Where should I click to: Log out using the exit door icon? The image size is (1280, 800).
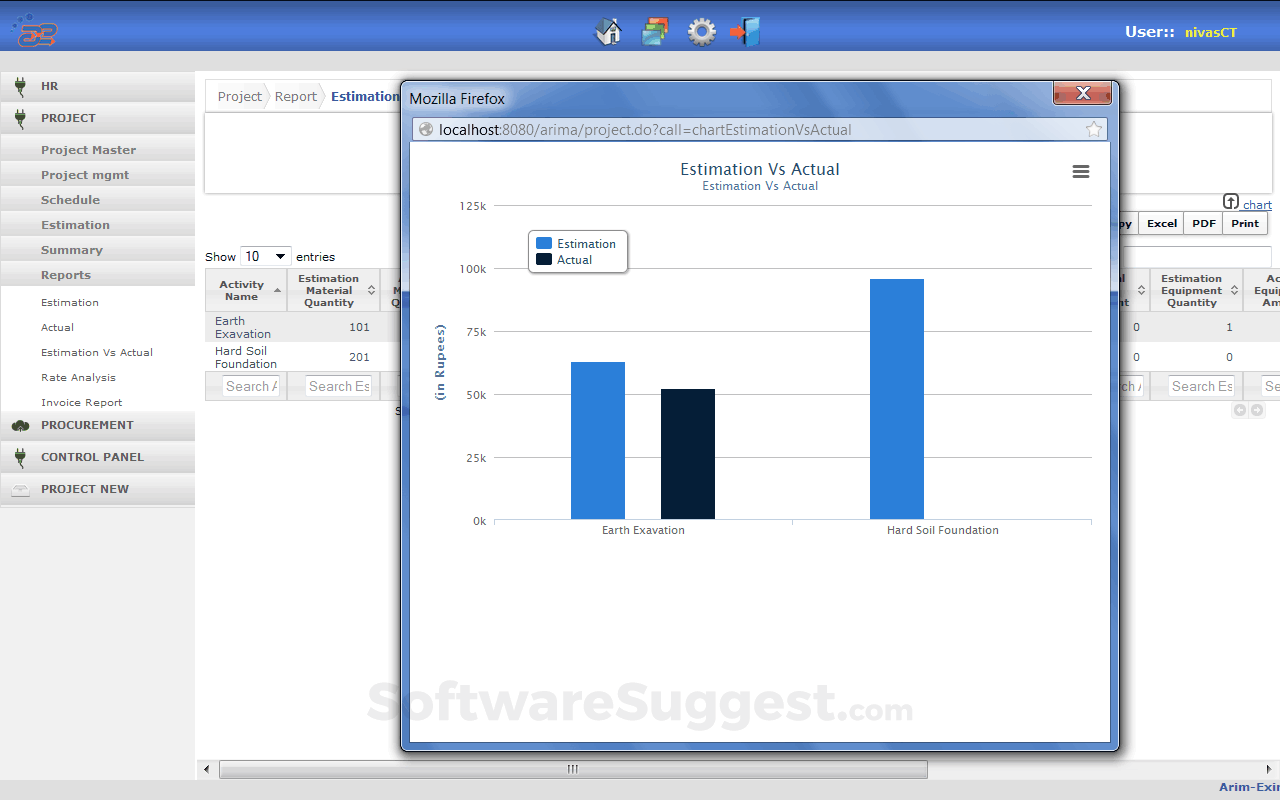coord(745,32)
